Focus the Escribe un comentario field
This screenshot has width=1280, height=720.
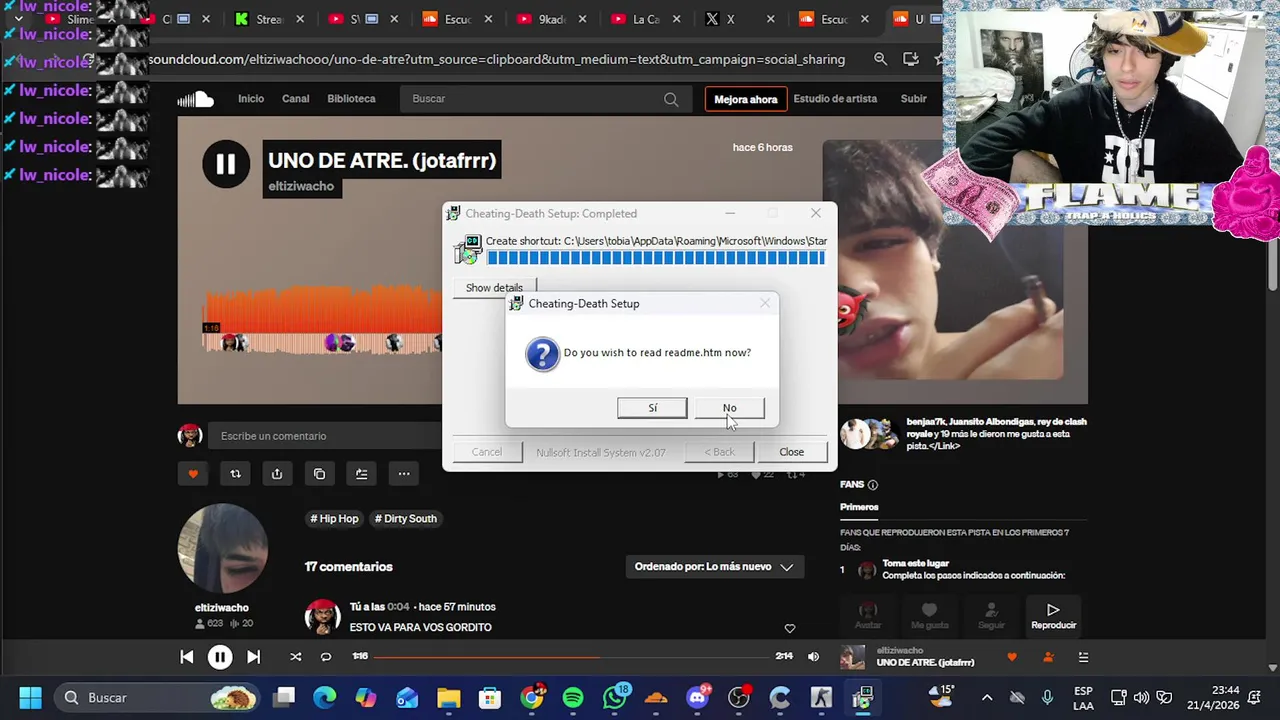pyautogui.click(x=325, y=436)
